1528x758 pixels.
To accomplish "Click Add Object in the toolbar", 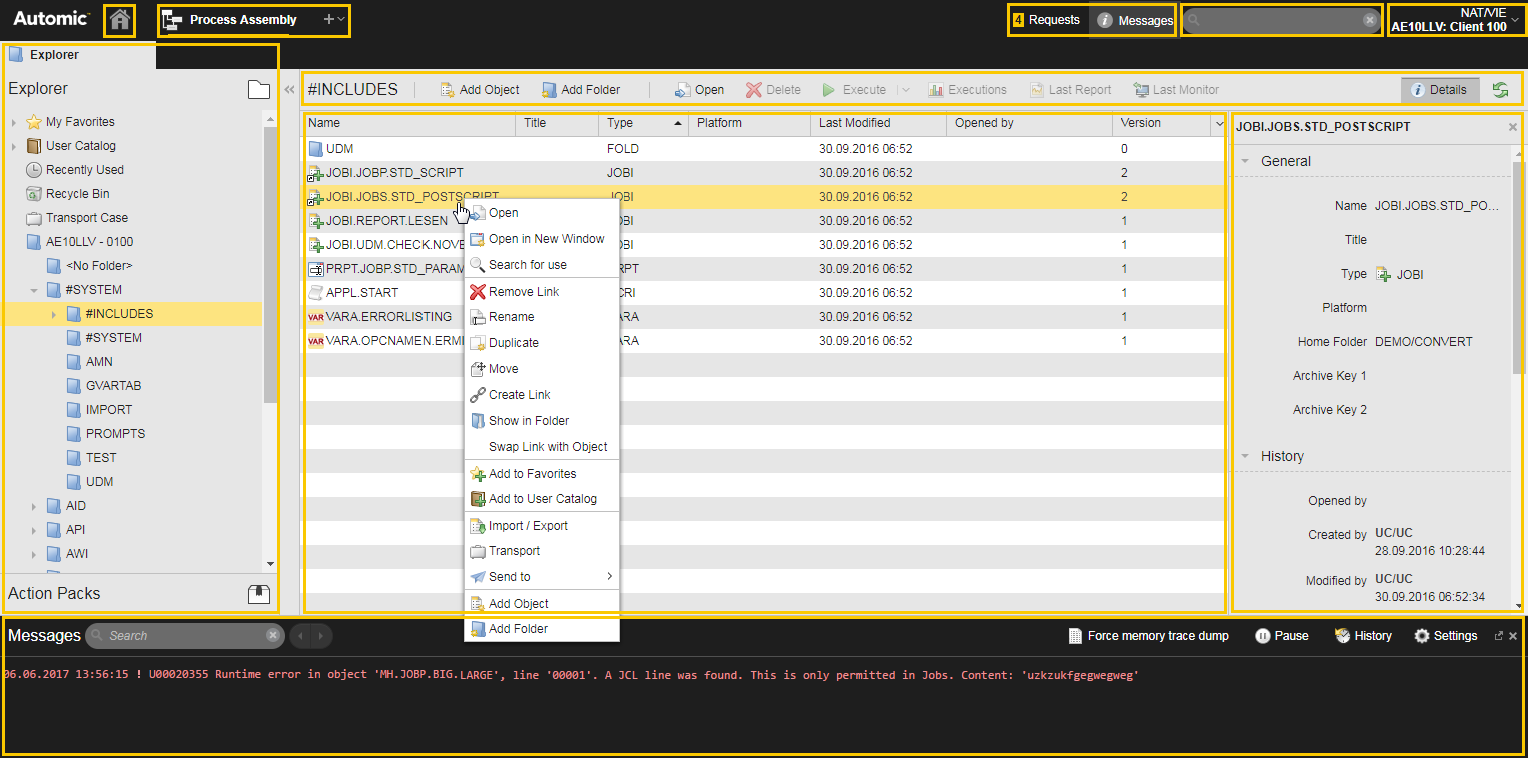I will click(480, 90).
